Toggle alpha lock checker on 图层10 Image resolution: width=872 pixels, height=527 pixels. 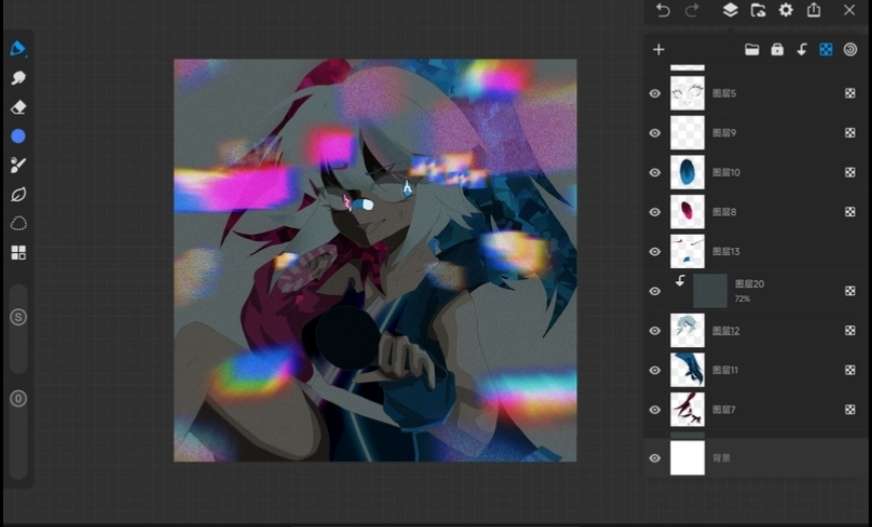(850, 172)
